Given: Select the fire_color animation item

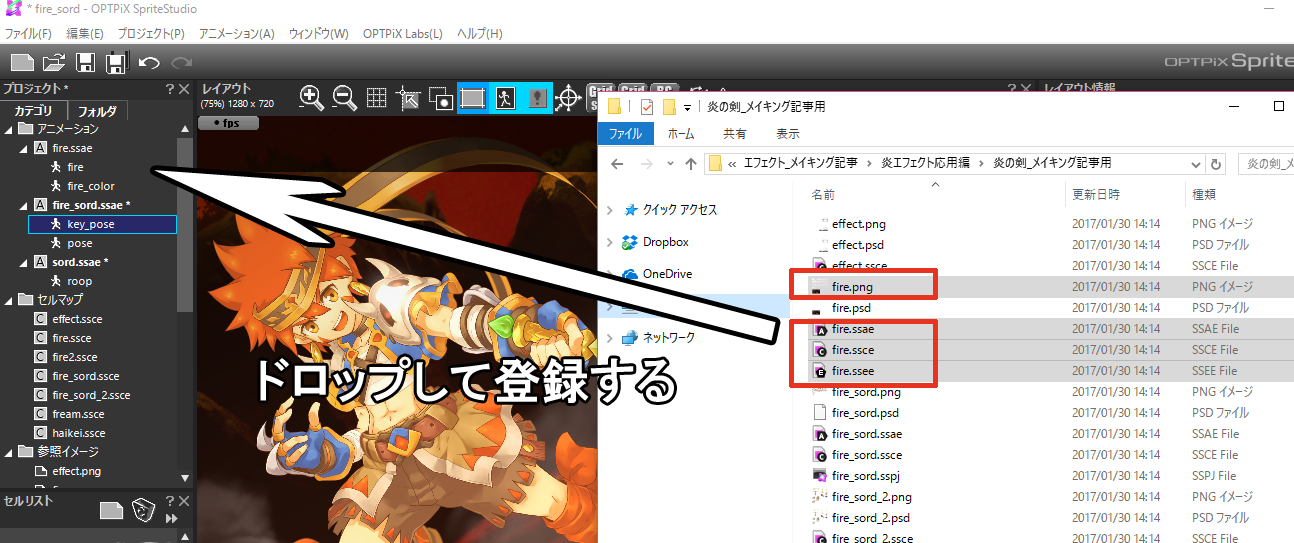Looking at the screenshot, I should [x=90, y=186].
